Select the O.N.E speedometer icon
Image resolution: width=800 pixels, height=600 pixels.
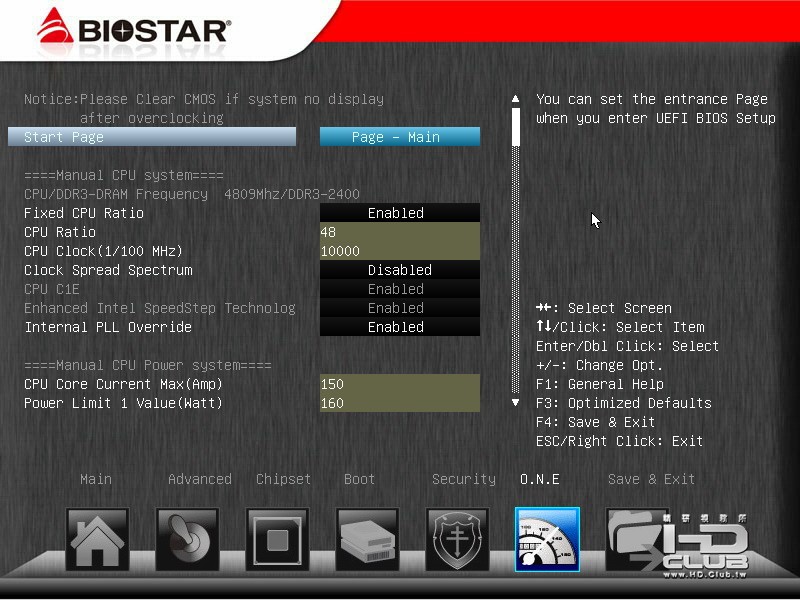(547, 539)
